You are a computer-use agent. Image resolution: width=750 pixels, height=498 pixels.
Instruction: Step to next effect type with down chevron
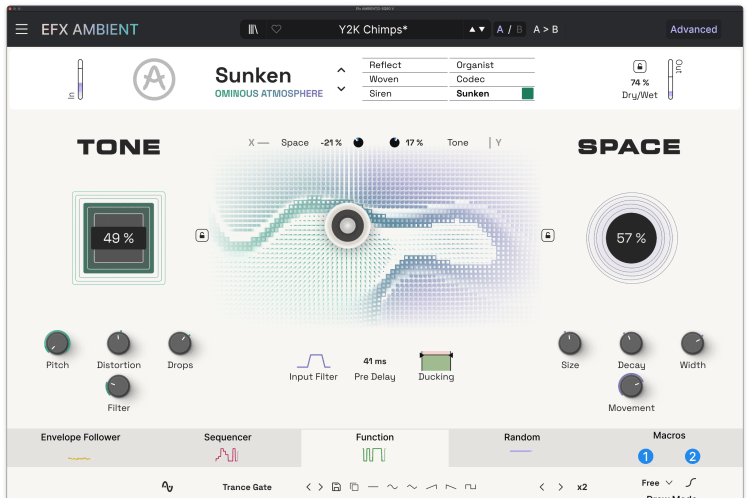(x=341, y=89)
